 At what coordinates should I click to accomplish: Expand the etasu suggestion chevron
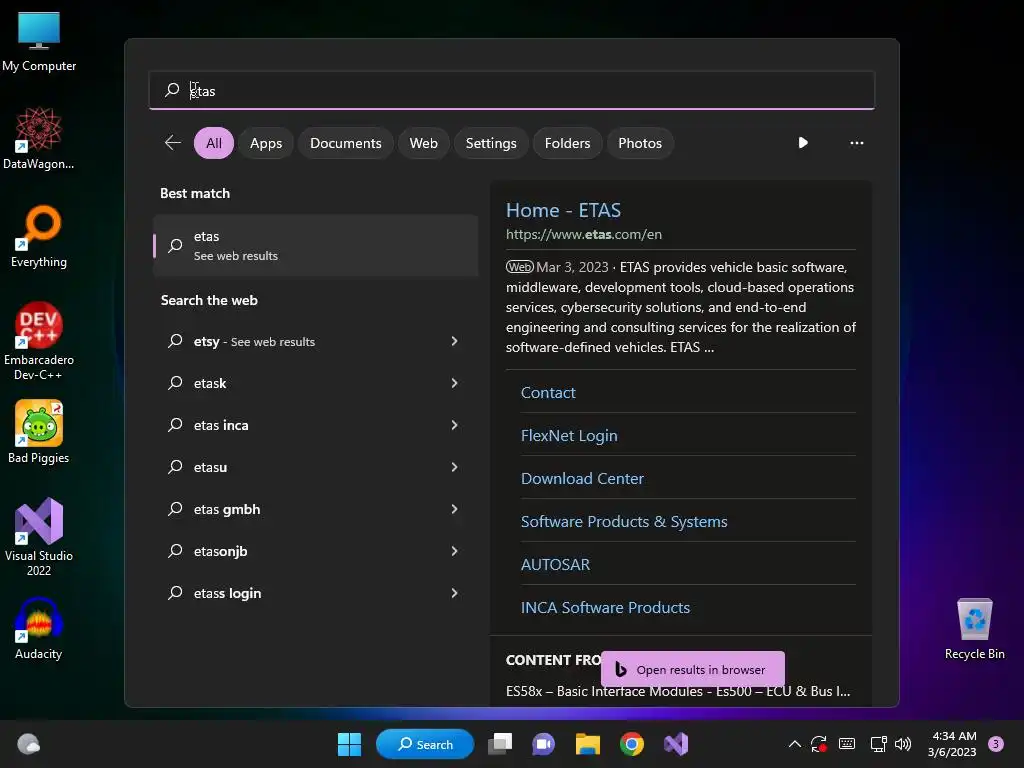pos(454,467)
